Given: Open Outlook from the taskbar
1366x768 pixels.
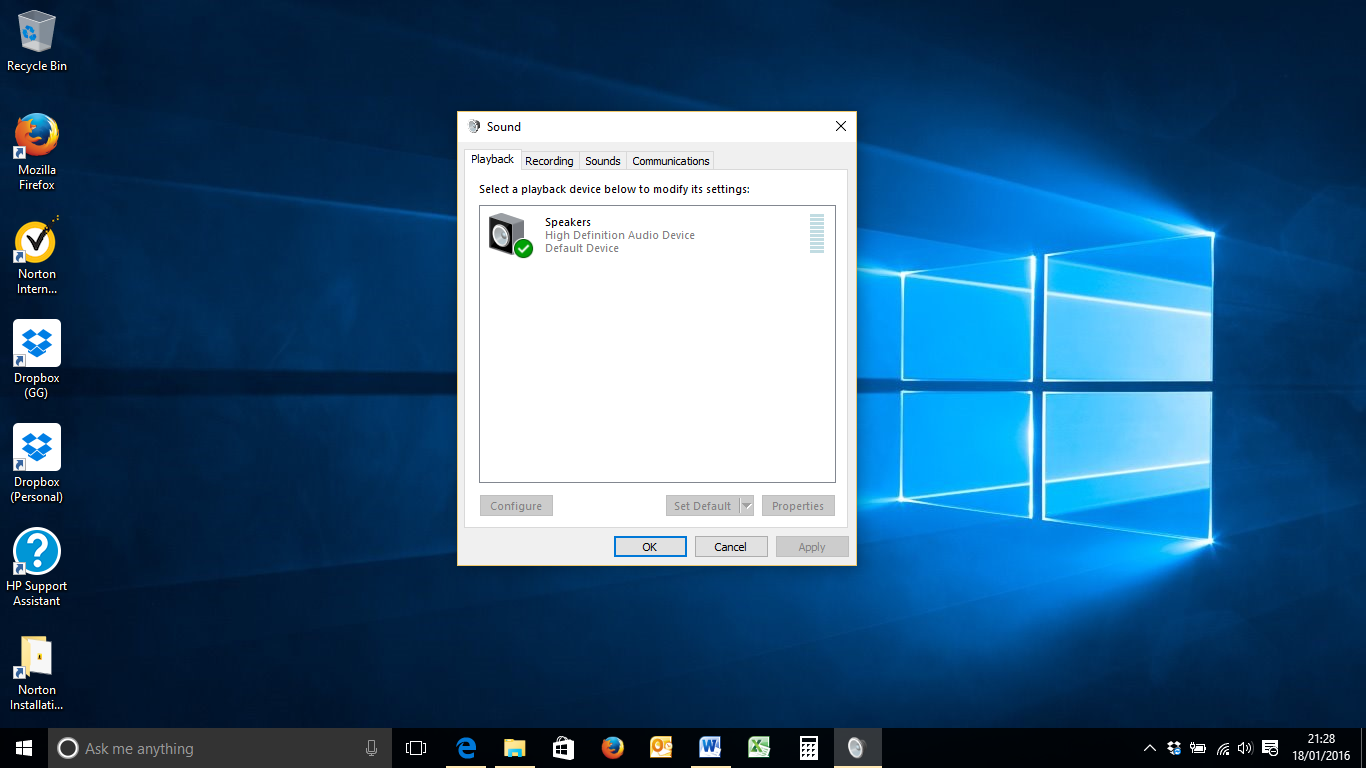Looking at the screenshot, I should click(661, 748).
